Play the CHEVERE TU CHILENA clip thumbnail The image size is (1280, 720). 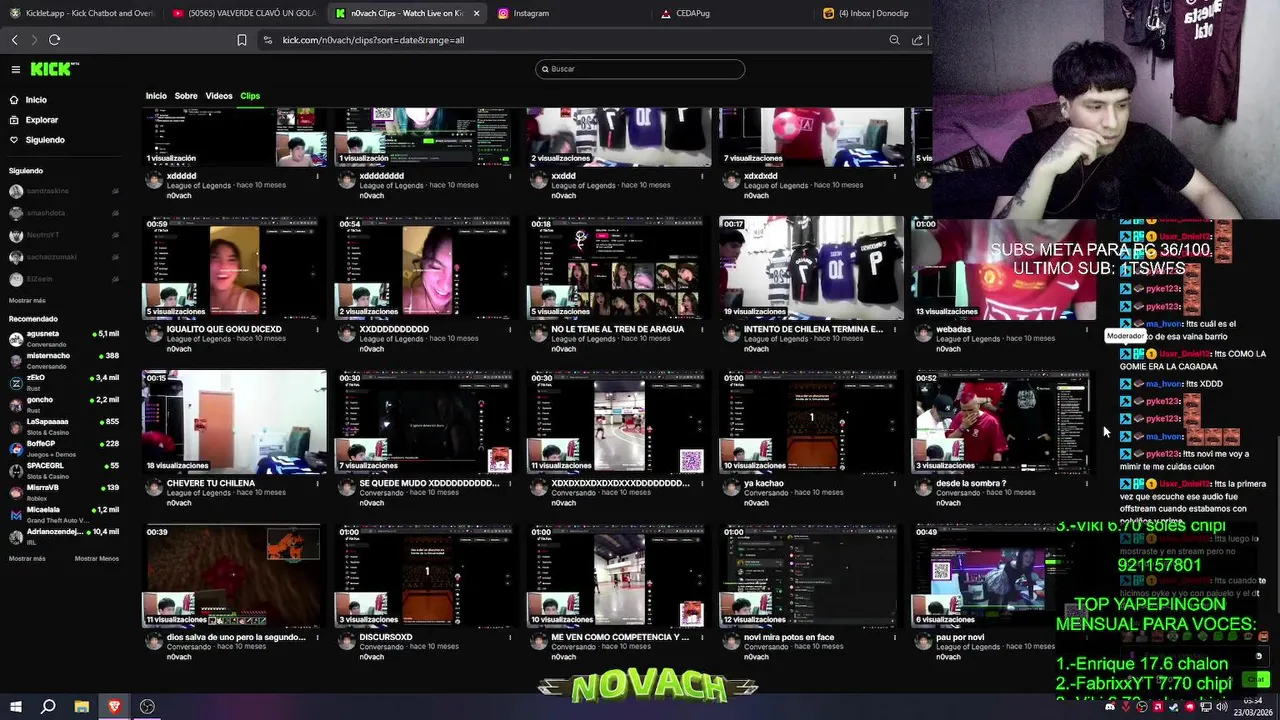234,422
